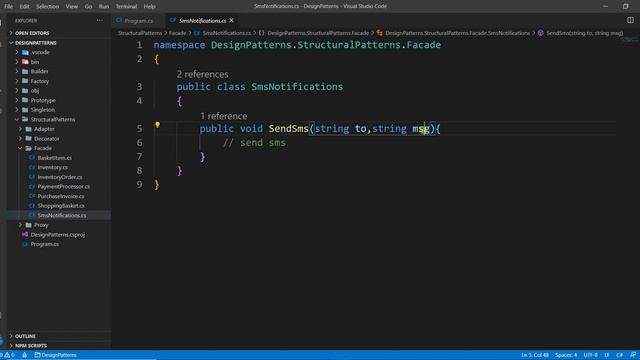This screenshot has height=360, width=640.
Task: Click line number 1 in the gutter
Action: (x=140, y=45)
